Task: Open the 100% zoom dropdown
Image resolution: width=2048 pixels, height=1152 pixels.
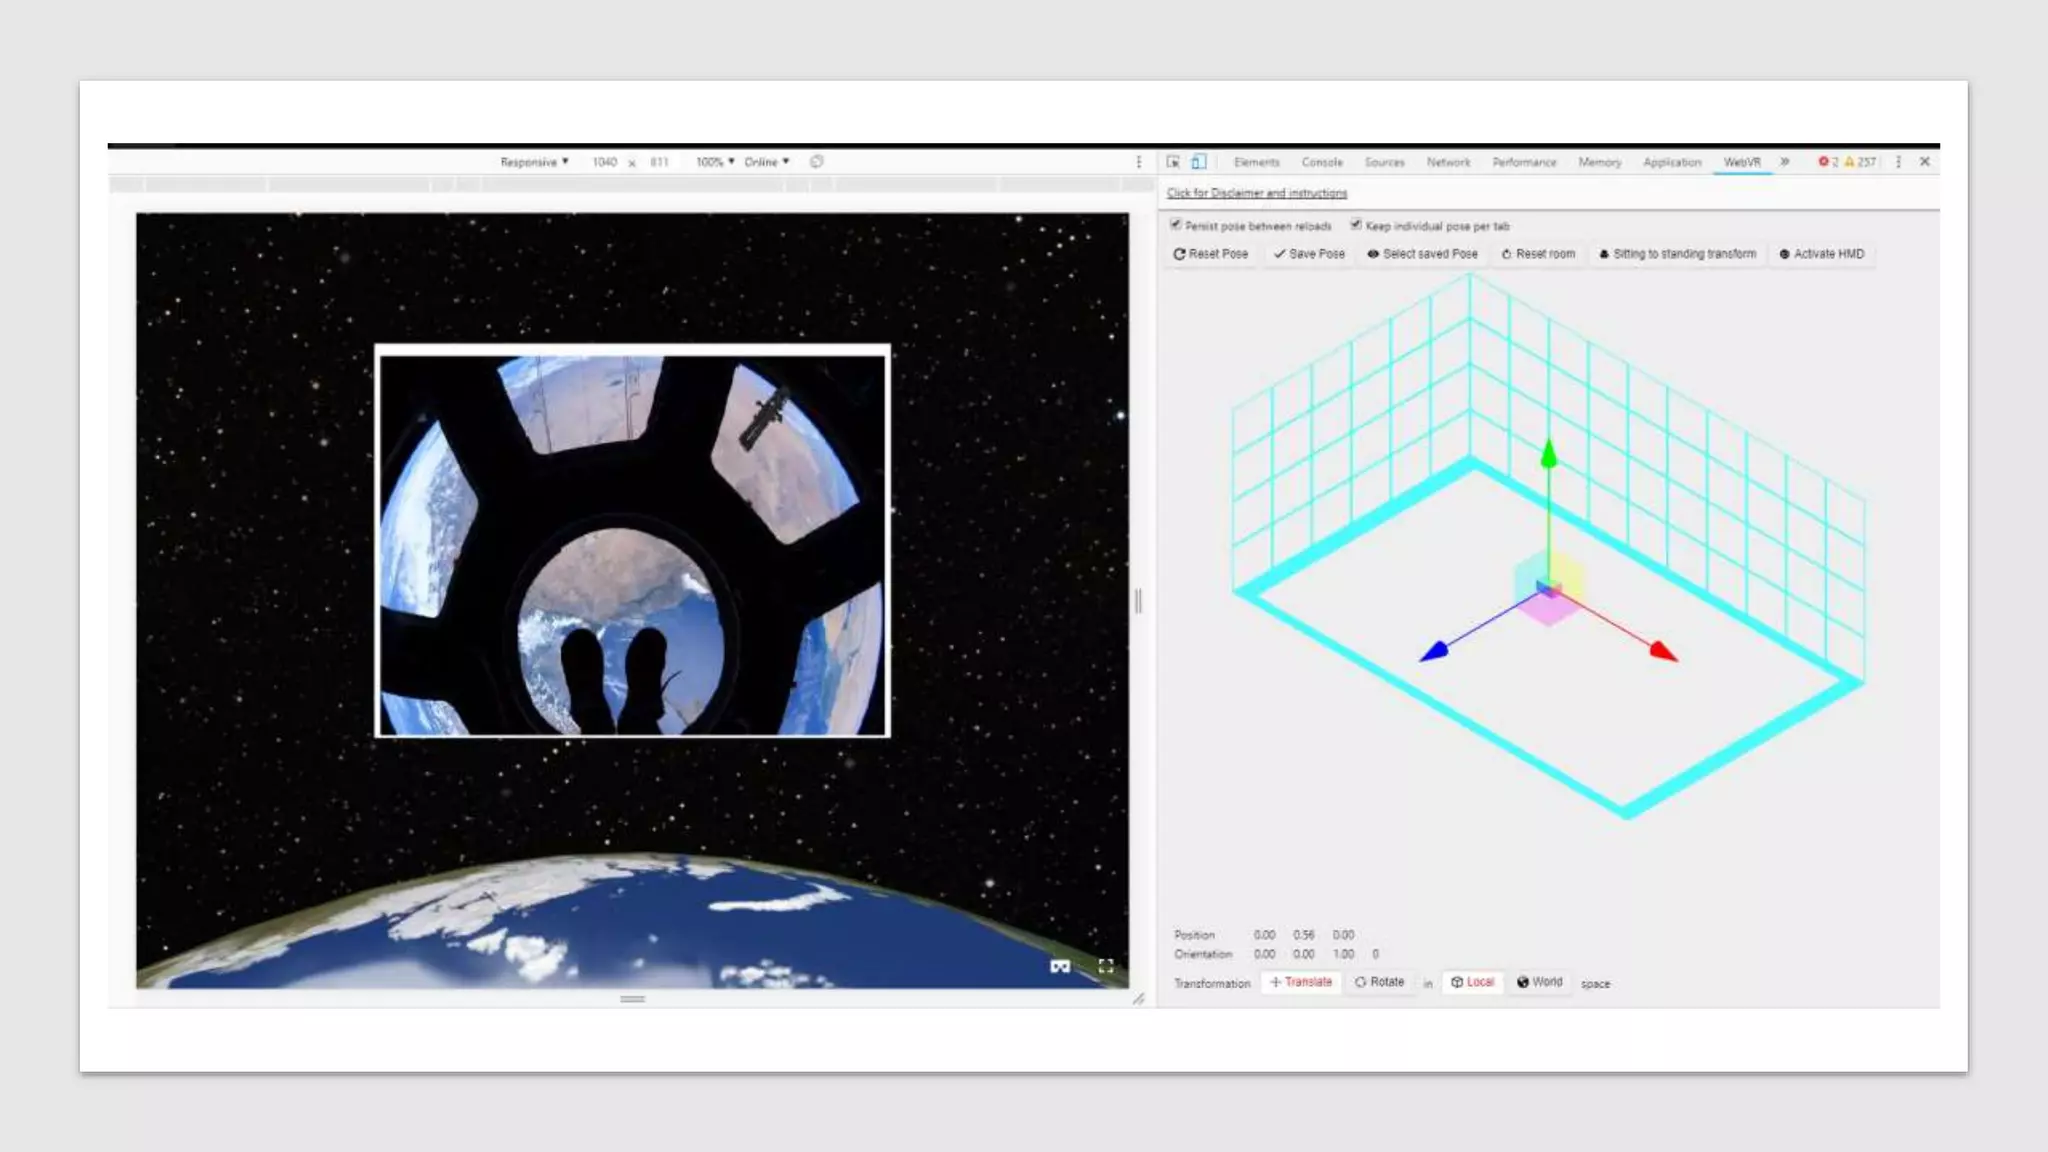Action: [x=715, y=162]
